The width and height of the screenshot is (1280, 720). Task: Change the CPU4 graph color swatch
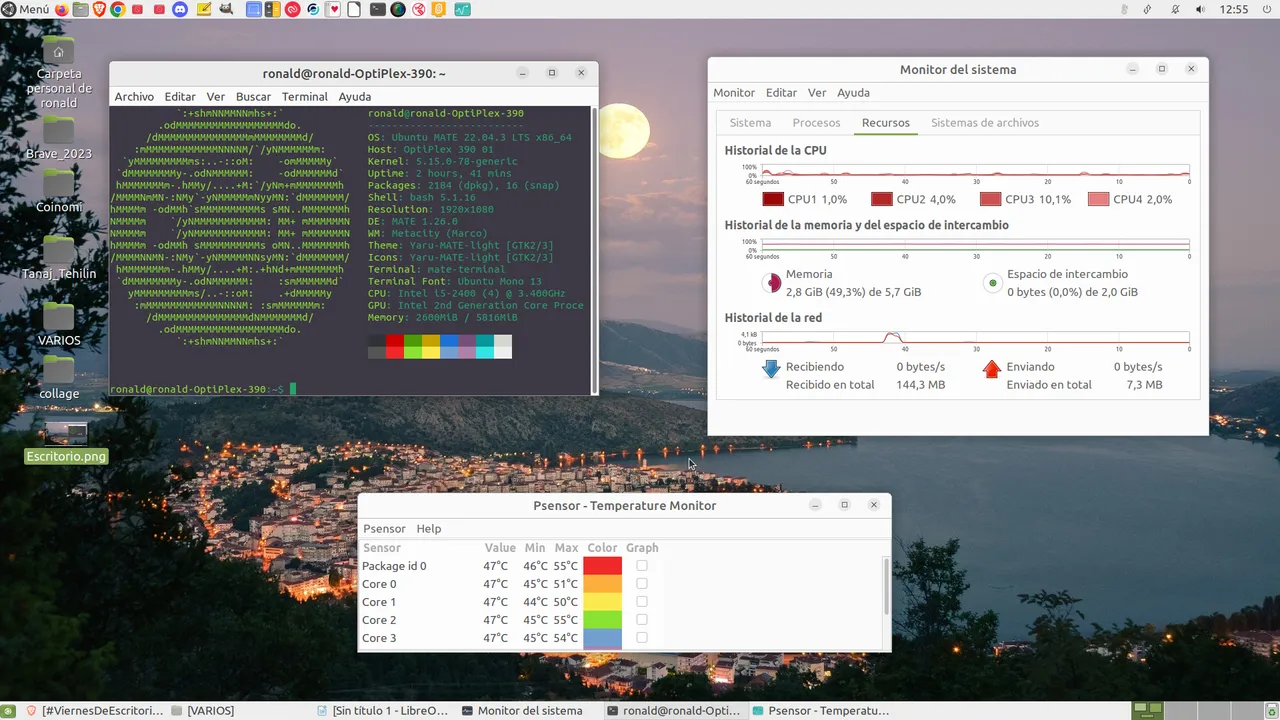[x=1098, y=199]
